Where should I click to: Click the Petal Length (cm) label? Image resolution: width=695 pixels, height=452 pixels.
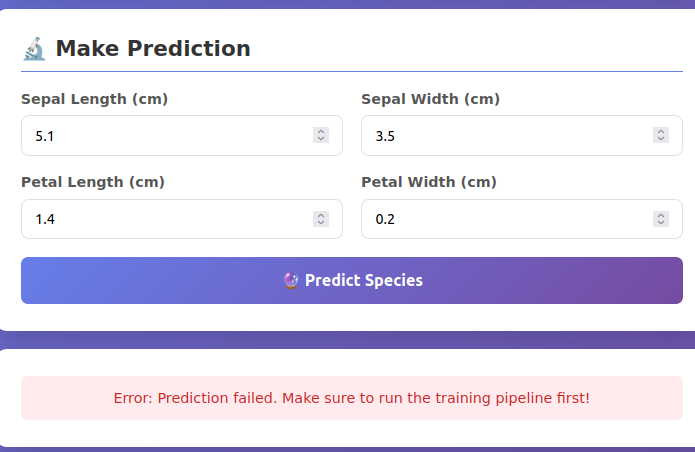(x=93, y=182)
